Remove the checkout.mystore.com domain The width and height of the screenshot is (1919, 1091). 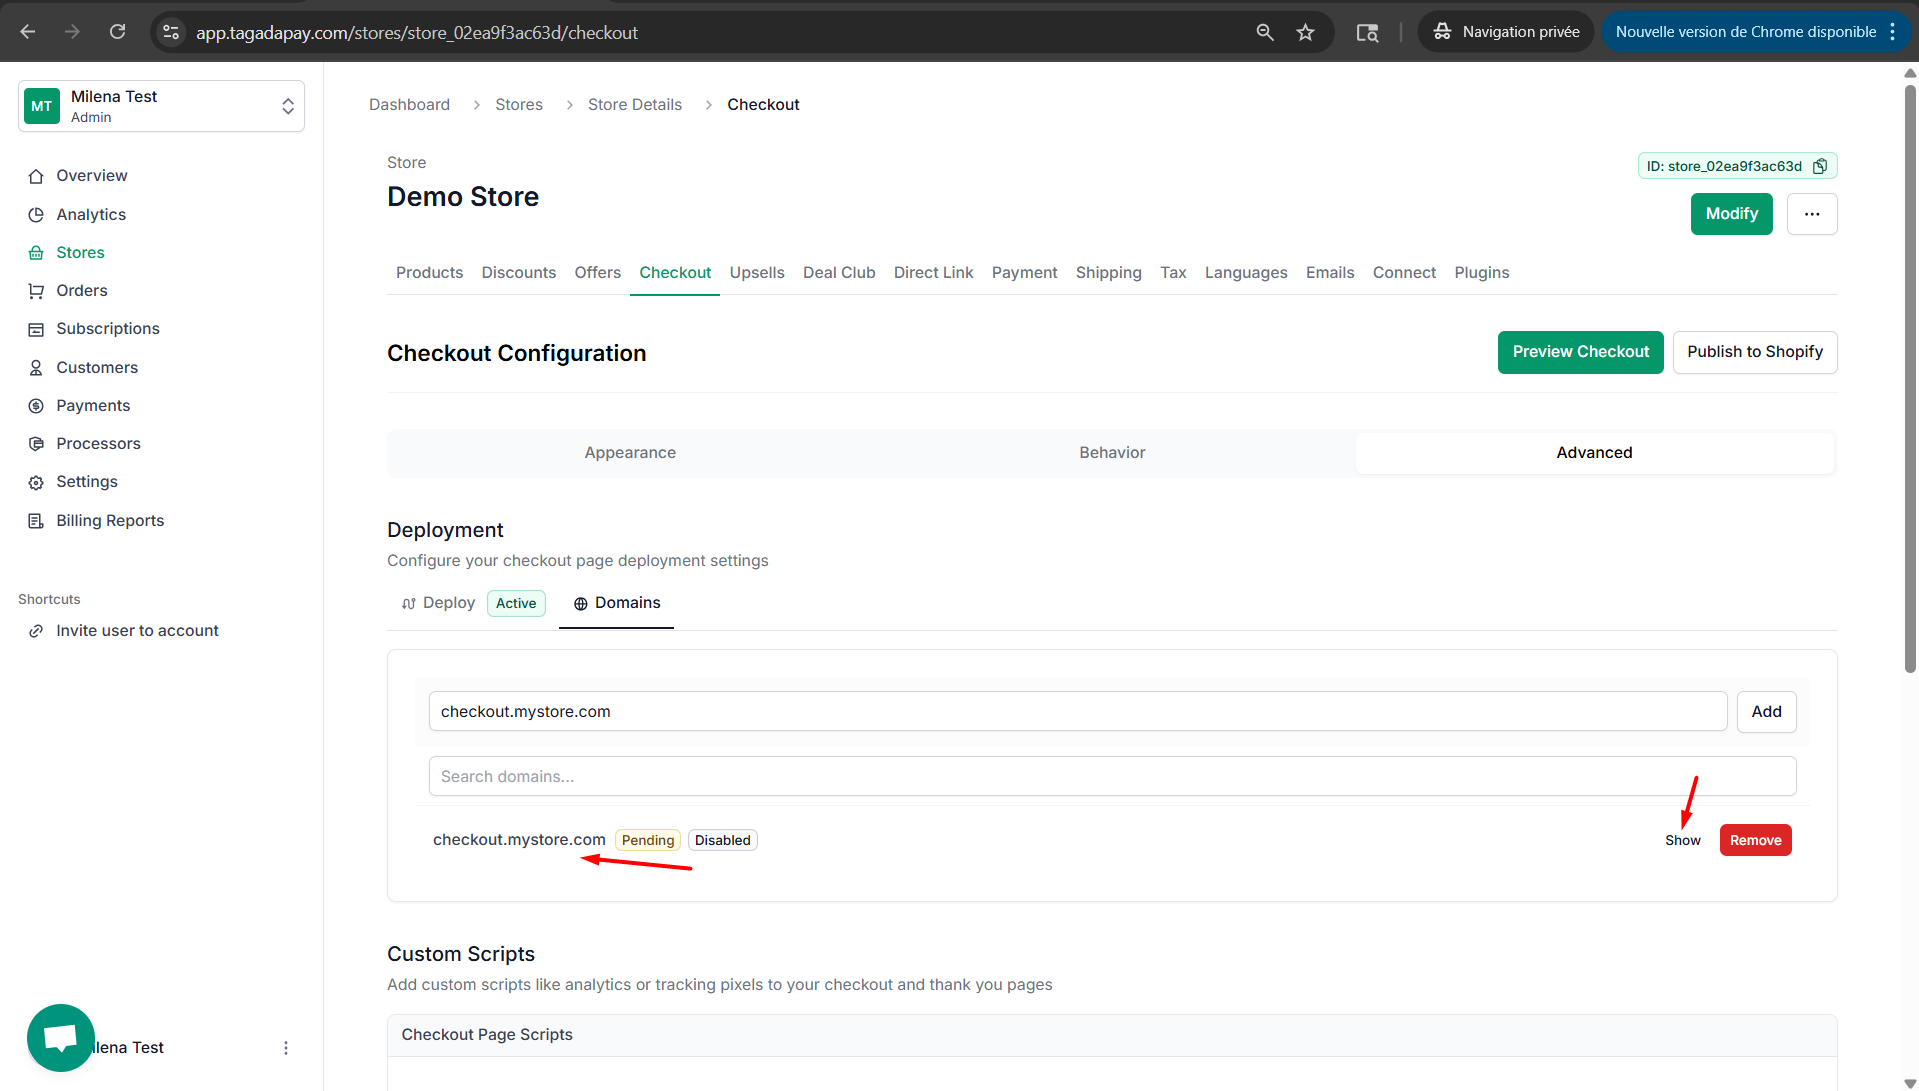(x=1755, y=841)
